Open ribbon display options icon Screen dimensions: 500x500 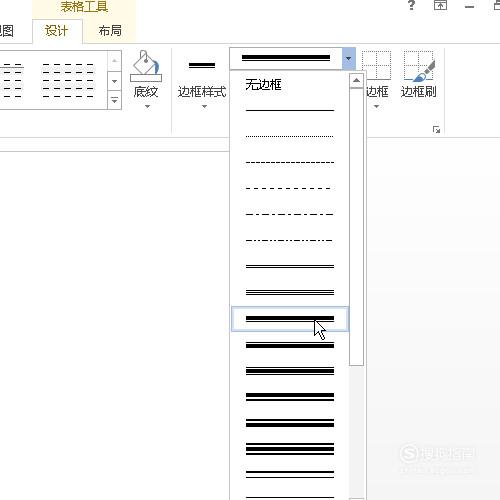440,5
